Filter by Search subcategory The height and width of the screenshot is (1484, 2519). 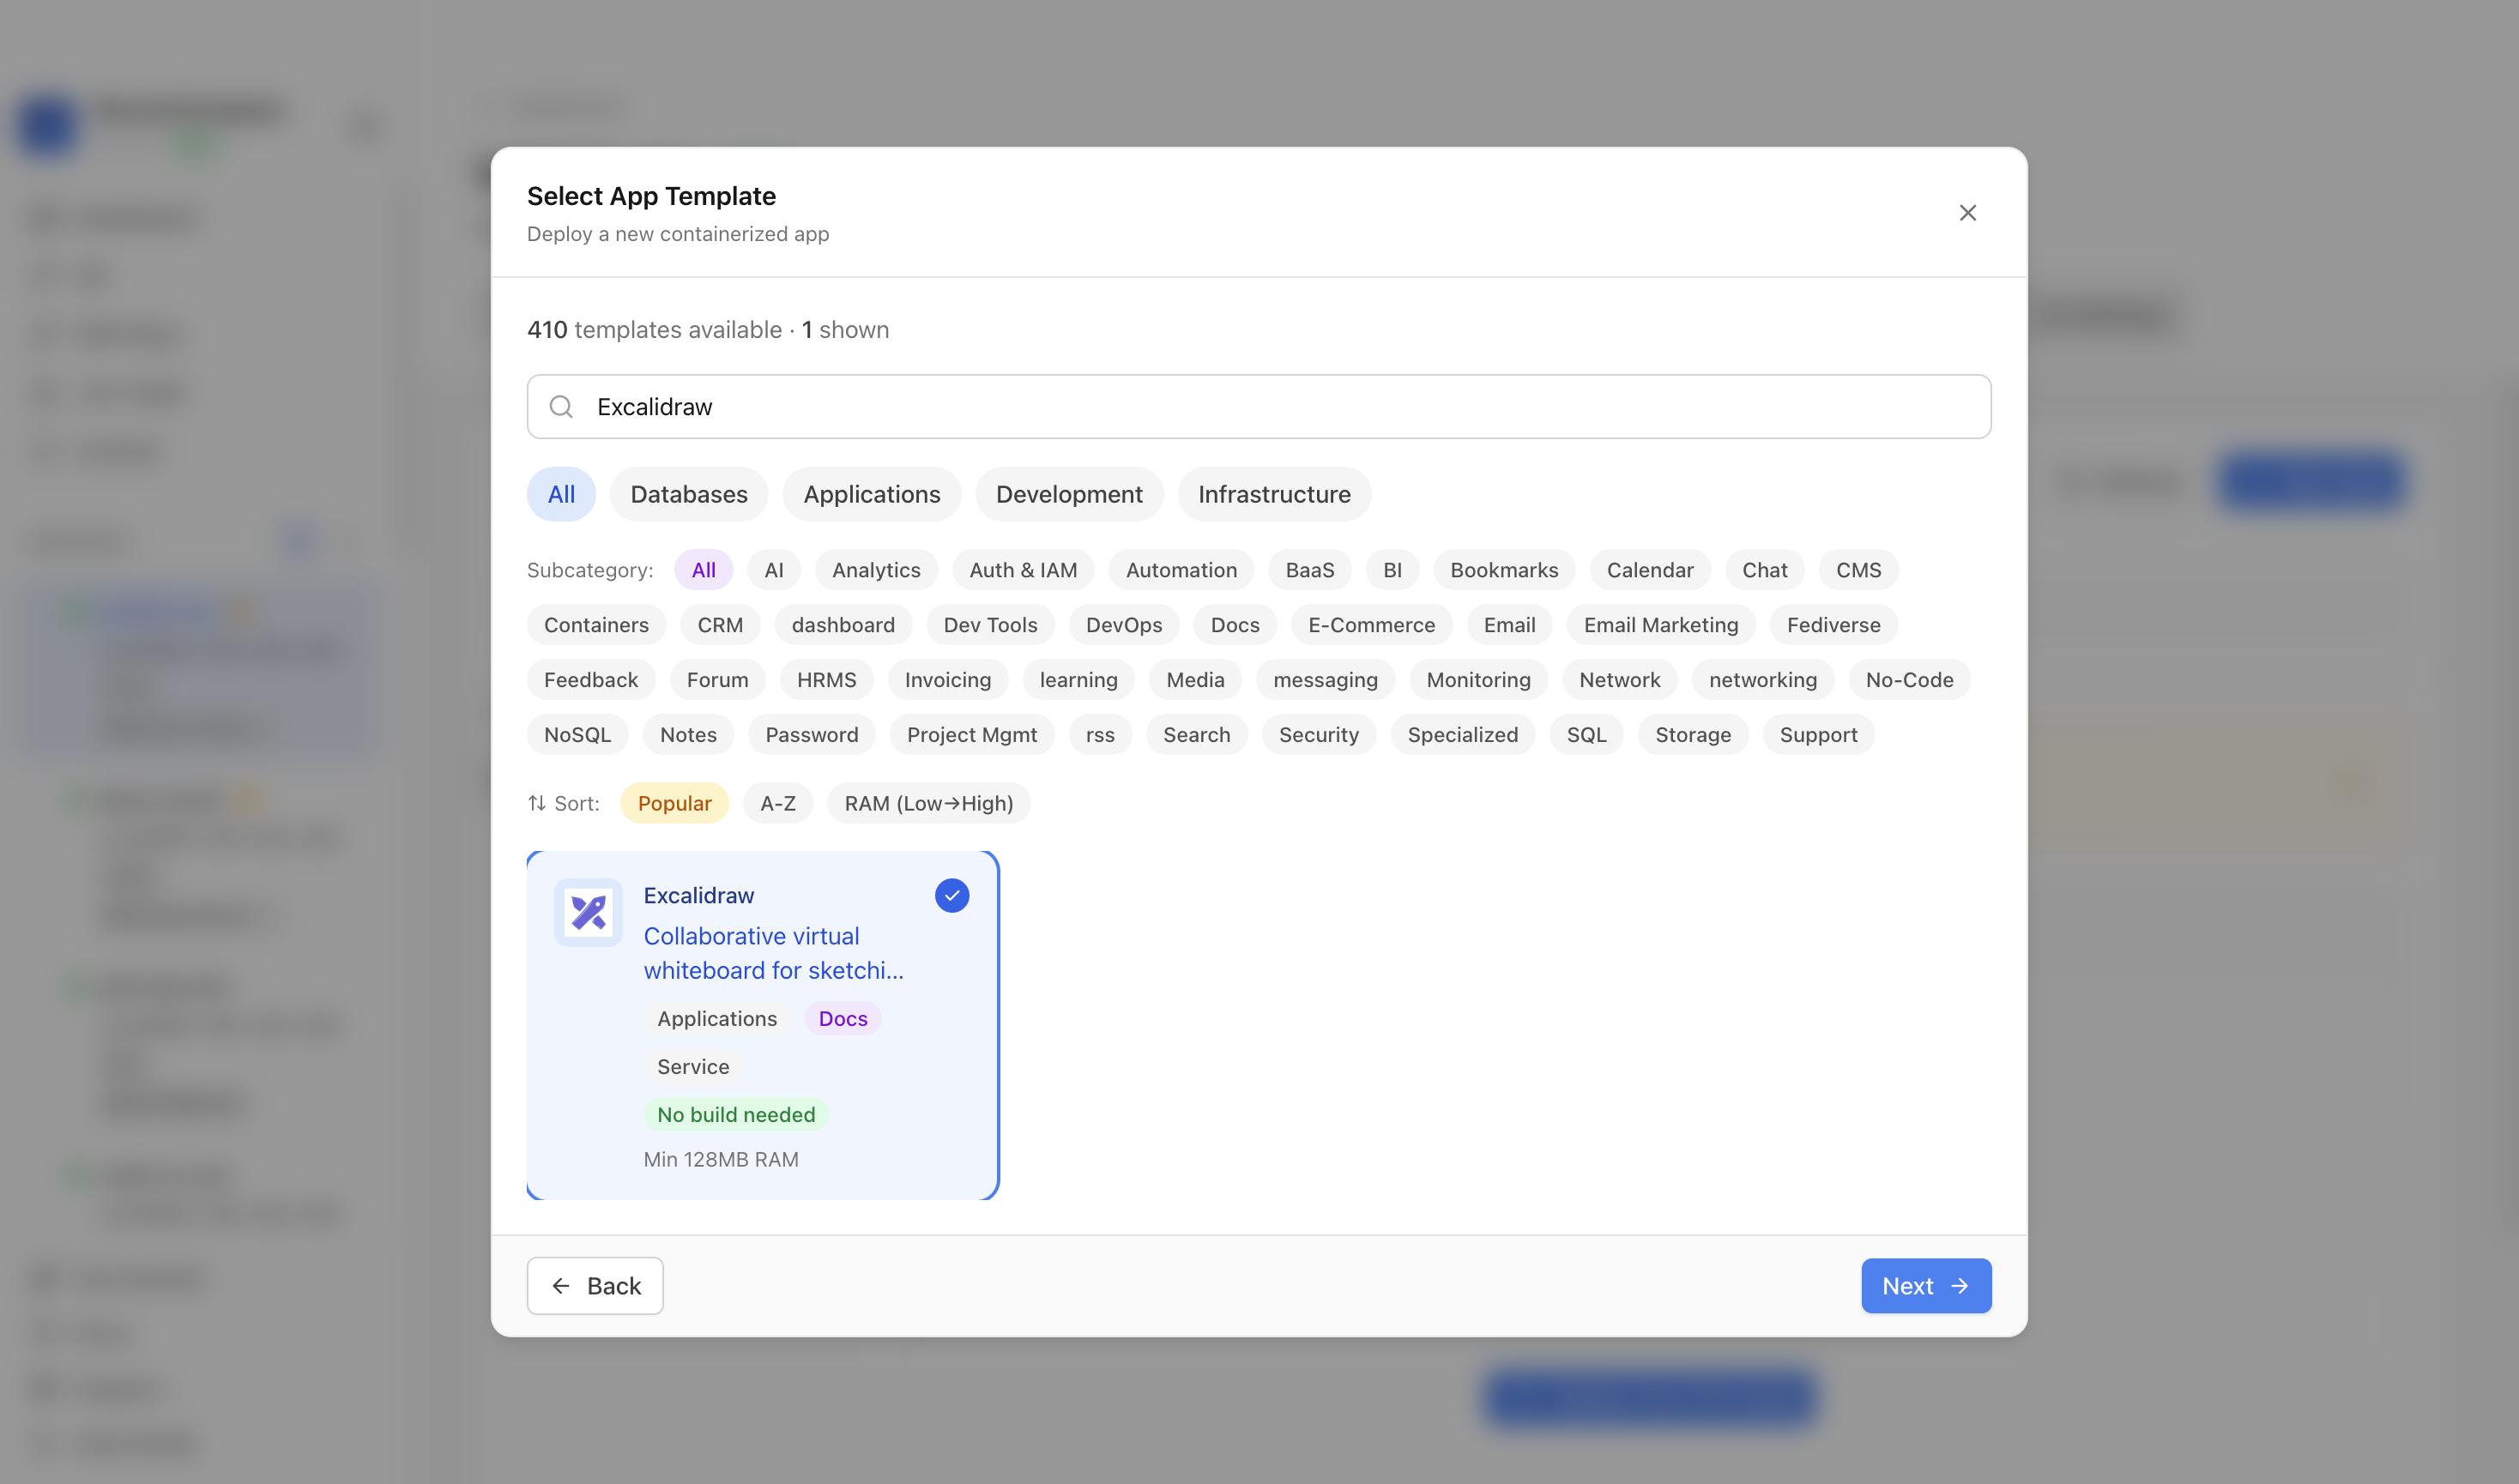pos(1196,735)
